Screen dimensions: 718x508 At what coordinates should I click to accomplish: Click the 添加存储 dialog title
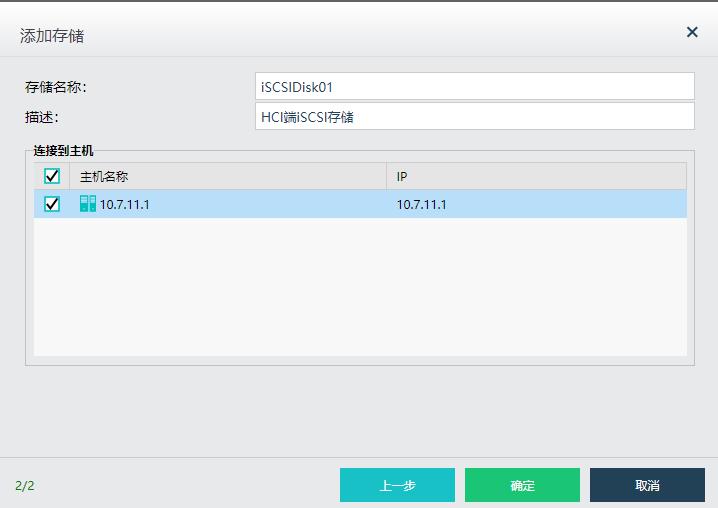[52, 36]
